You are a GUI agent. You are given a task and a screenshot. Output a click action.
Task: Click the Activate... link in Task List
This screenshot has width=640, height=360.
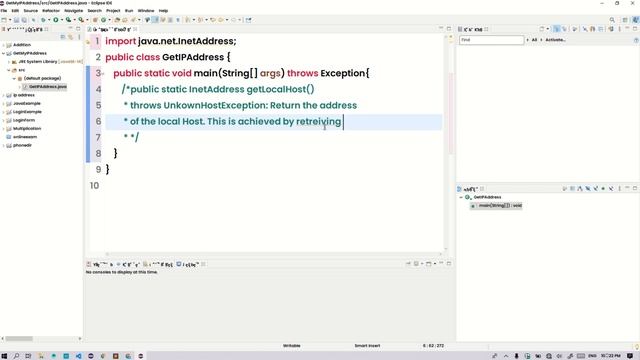click(555, 40)
